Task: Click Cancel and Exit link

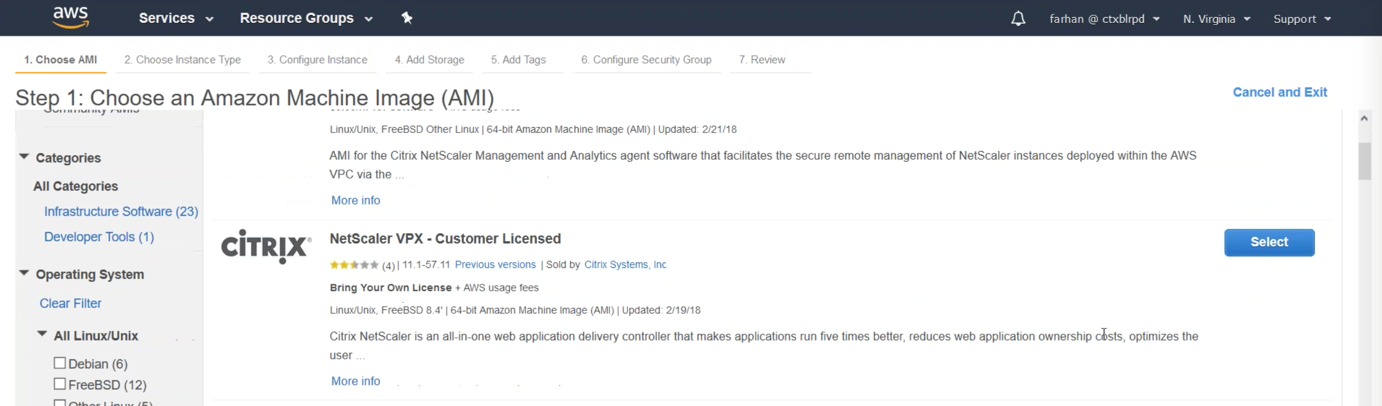Action: click(x=1279, y=92)
